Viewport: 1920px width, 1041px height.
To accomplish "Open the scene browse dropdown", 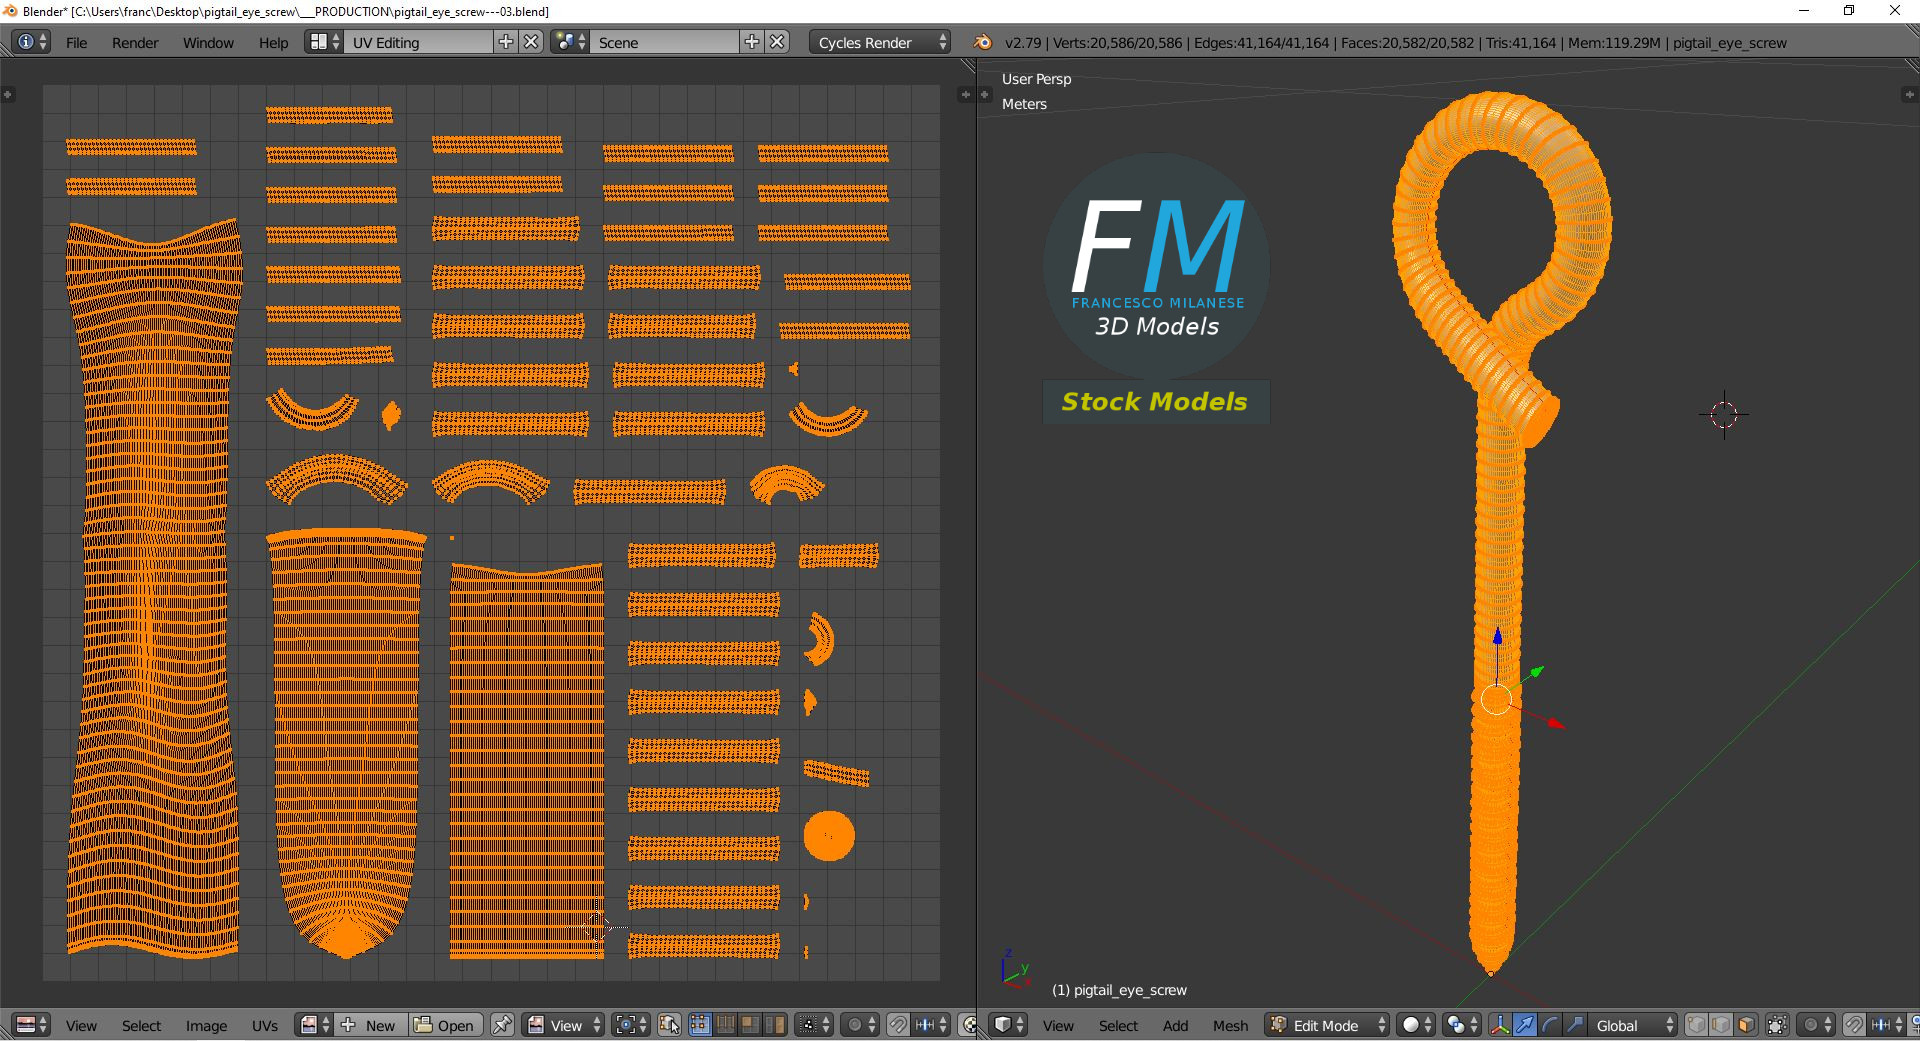I will [570, 42].
